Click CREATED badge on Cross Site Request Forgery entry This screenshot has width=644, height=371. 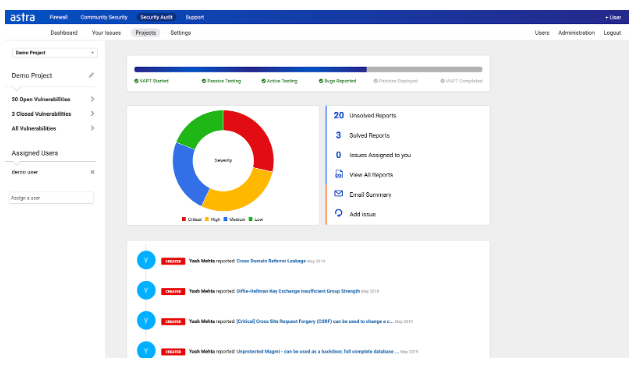pyautogui.click(x=173, y=322)
